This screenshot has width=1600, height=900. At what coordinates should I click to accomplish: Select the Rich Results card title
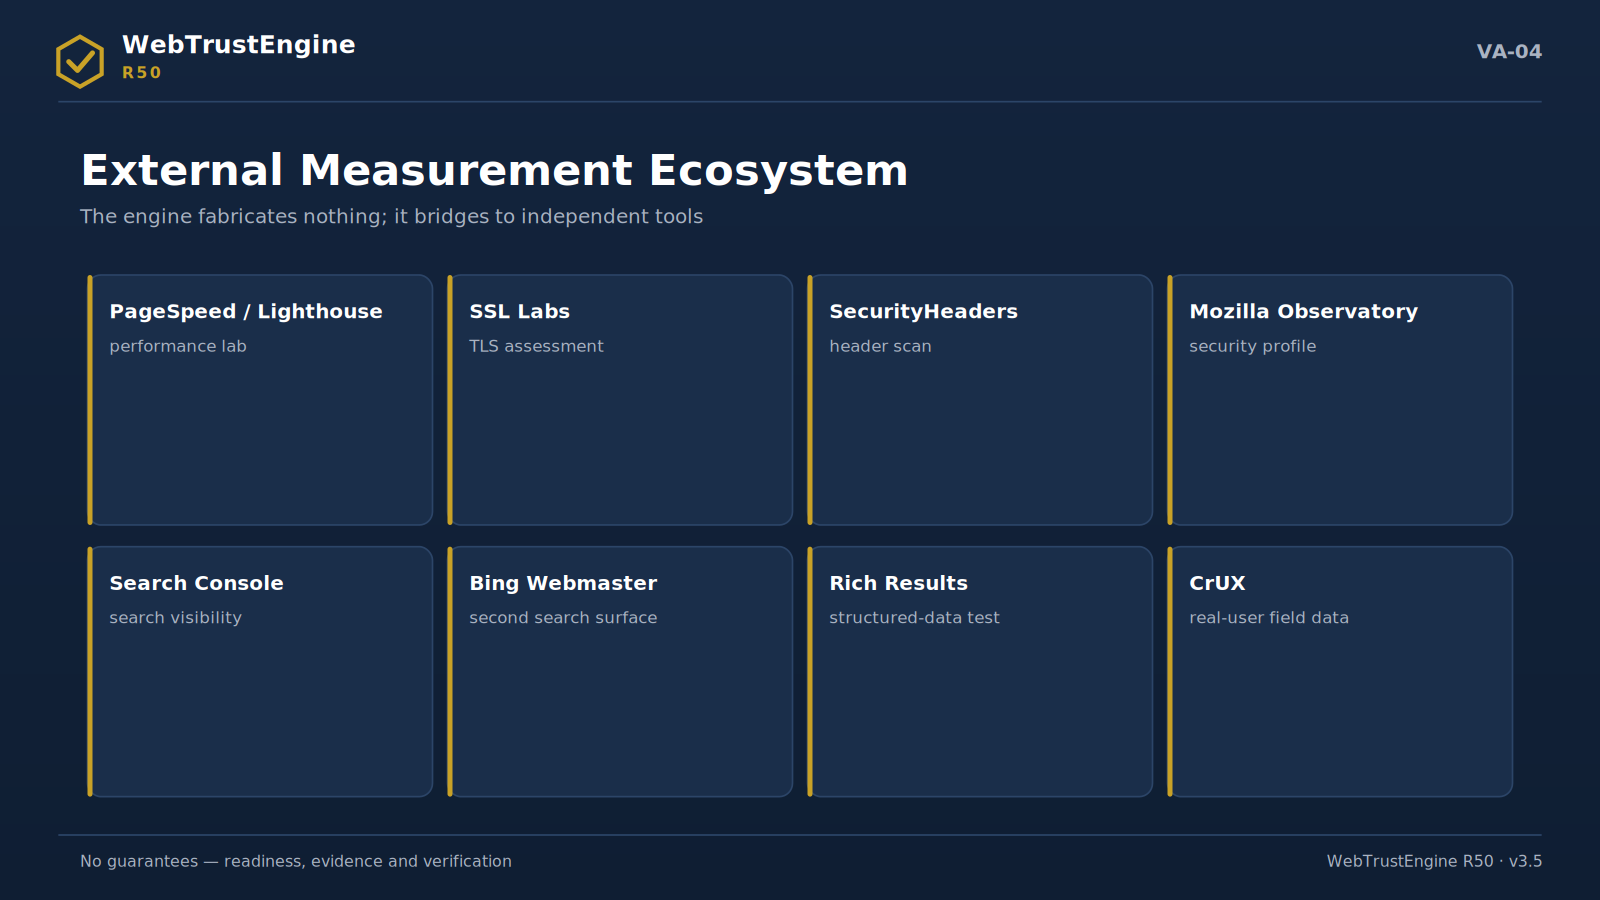pyautogui.click(x=898, y=583)
